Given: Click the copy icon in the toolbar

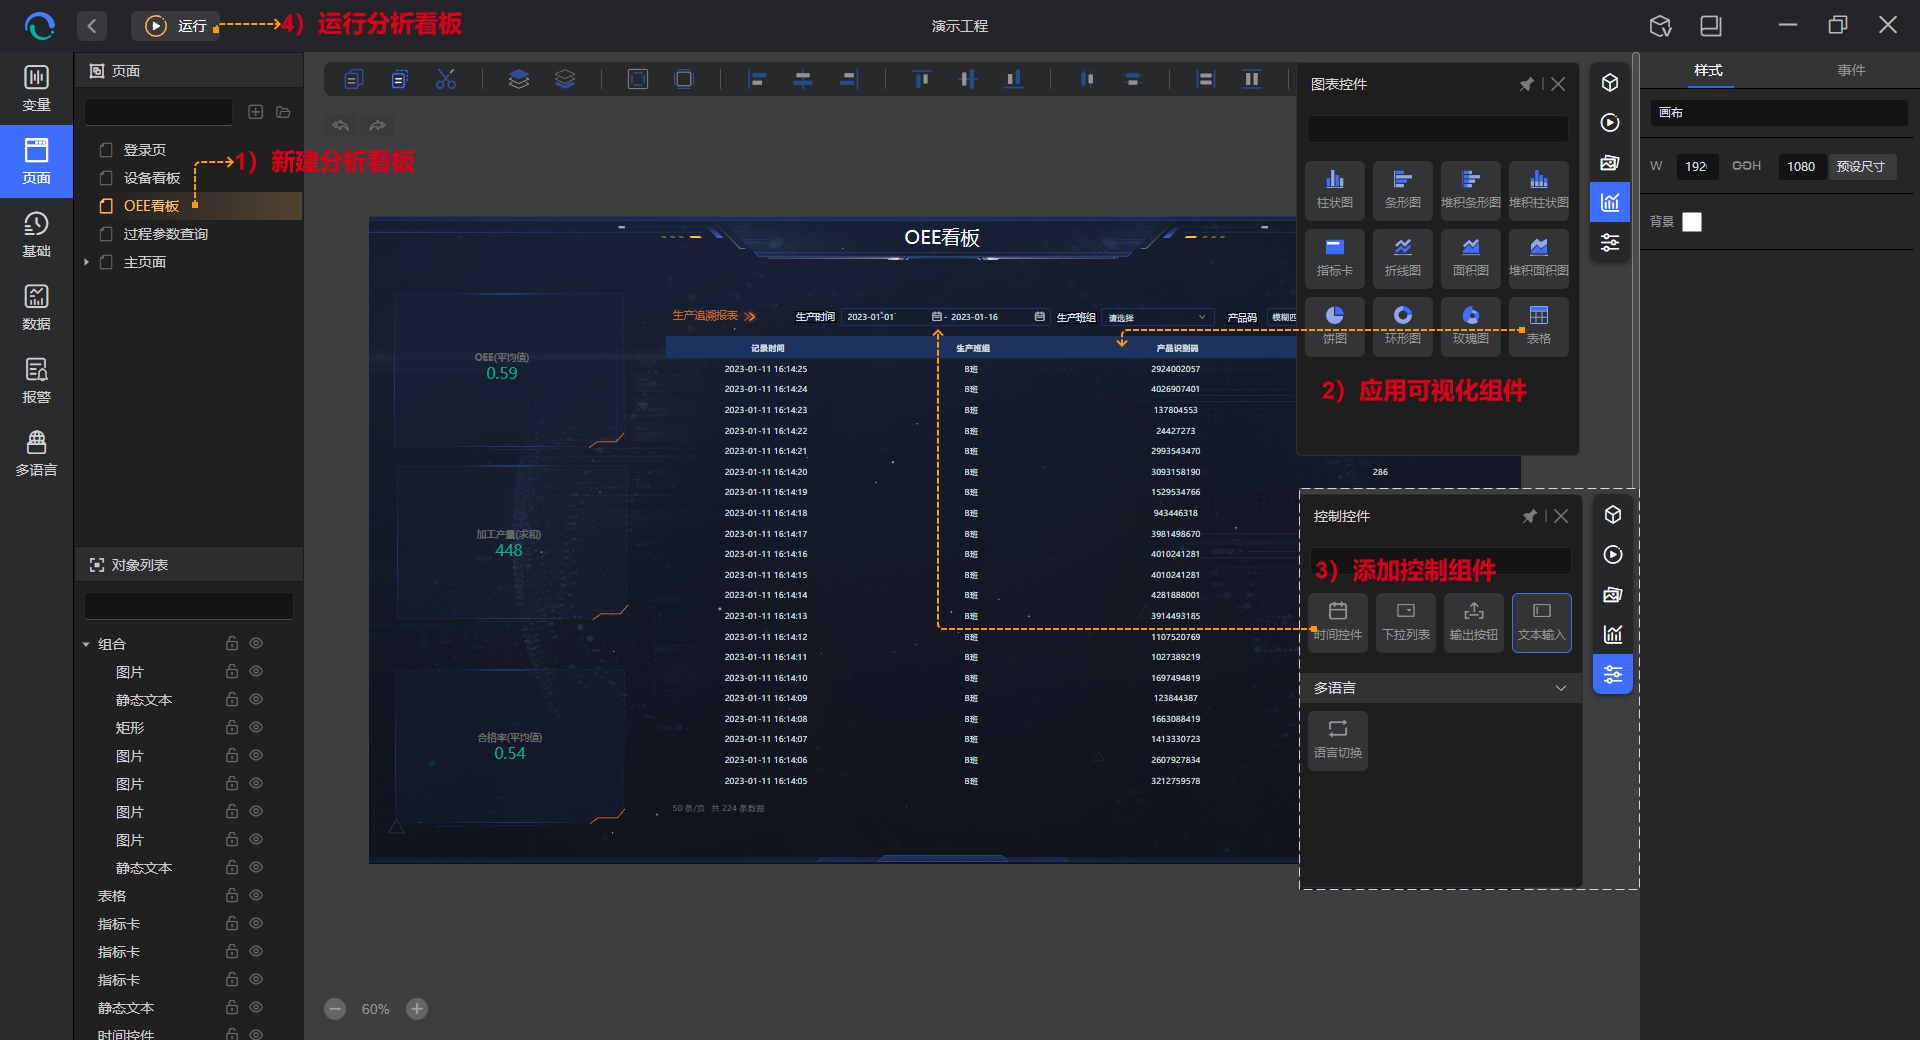Looking at the screenshot, I should (354, 79).
